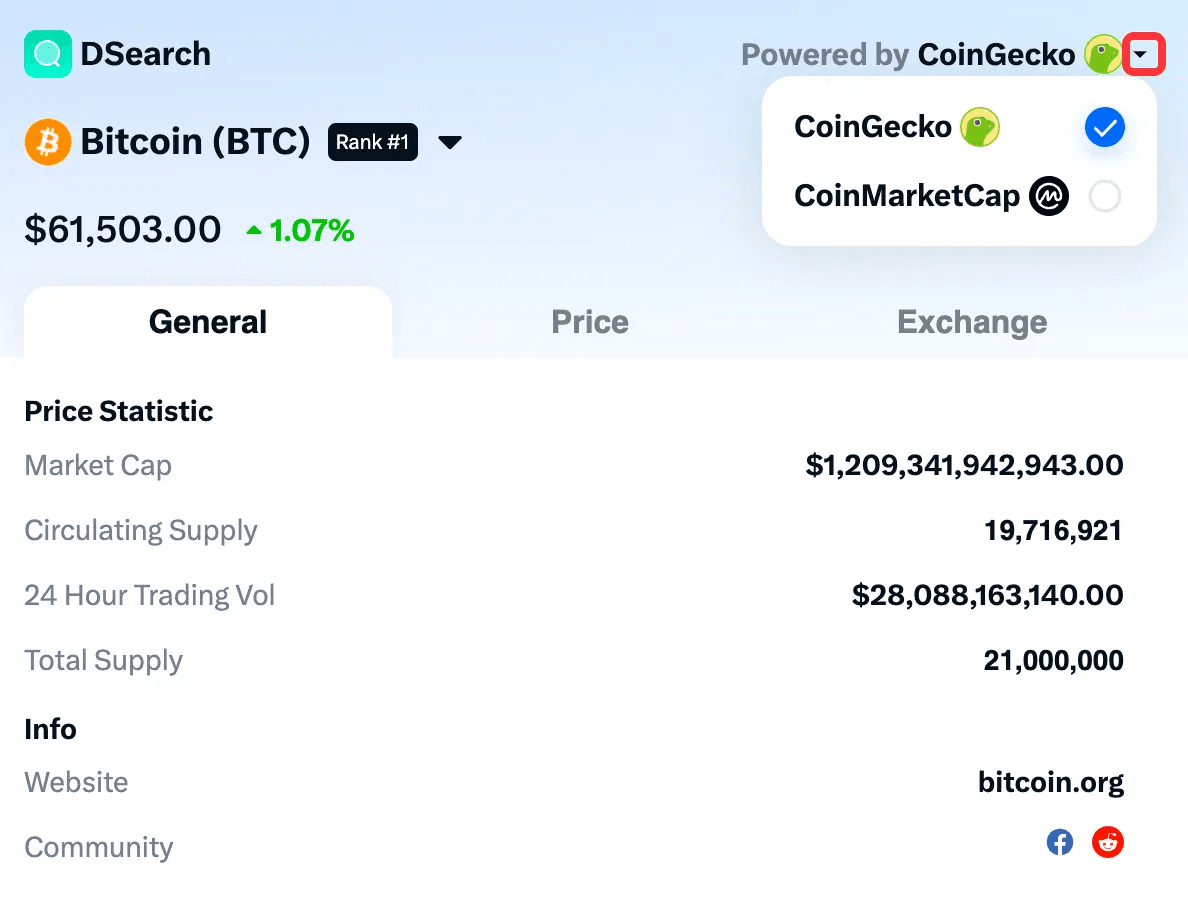Screen dimensions: 1188x908
Task: Click the orange Bitcoin coin icon
Action: (x=48, y=142)
